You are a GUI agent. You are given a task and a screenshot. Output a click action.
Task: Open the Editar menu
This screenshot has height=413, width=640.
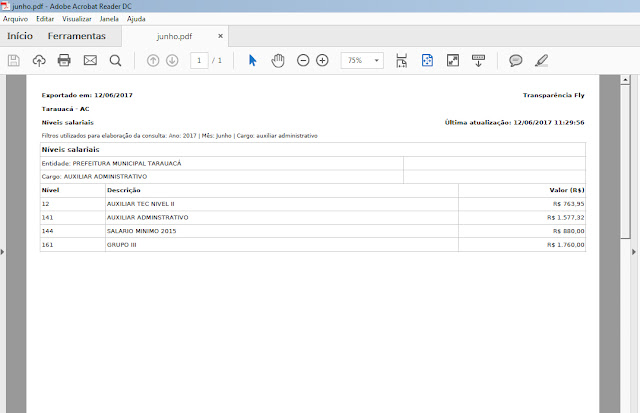[45, 19]
